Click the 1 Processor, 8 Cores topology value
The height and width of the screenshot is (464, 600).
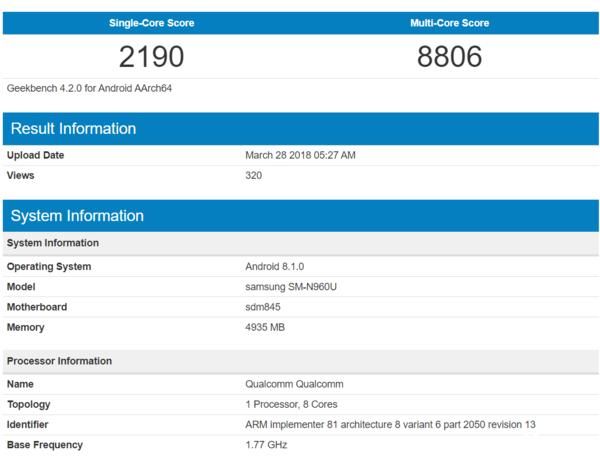[291, 404]
